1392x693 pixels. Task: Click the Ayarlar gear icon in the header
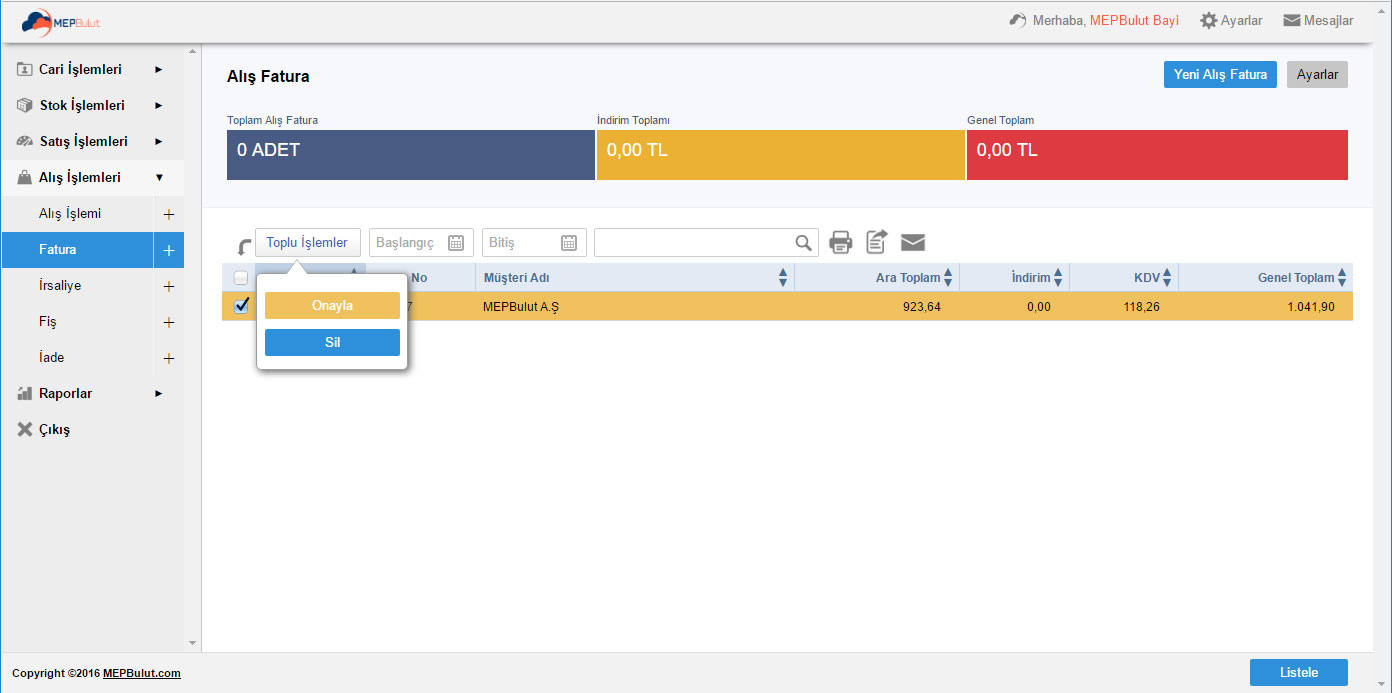point(1208,20)
